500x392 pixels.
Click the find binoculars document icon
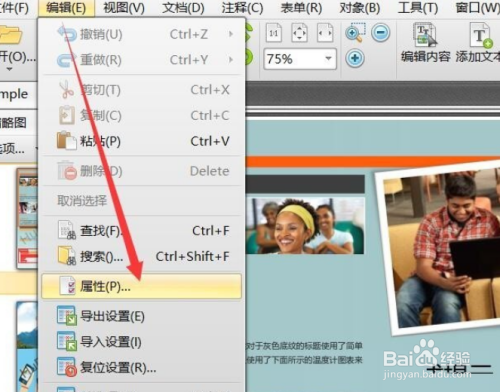pos(67,230)
